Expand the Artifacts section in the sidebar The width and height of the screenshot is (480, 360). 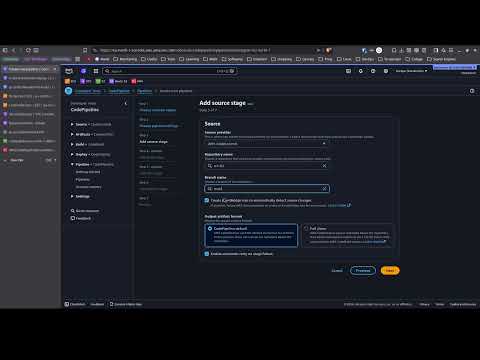click(x=72, y=134)
